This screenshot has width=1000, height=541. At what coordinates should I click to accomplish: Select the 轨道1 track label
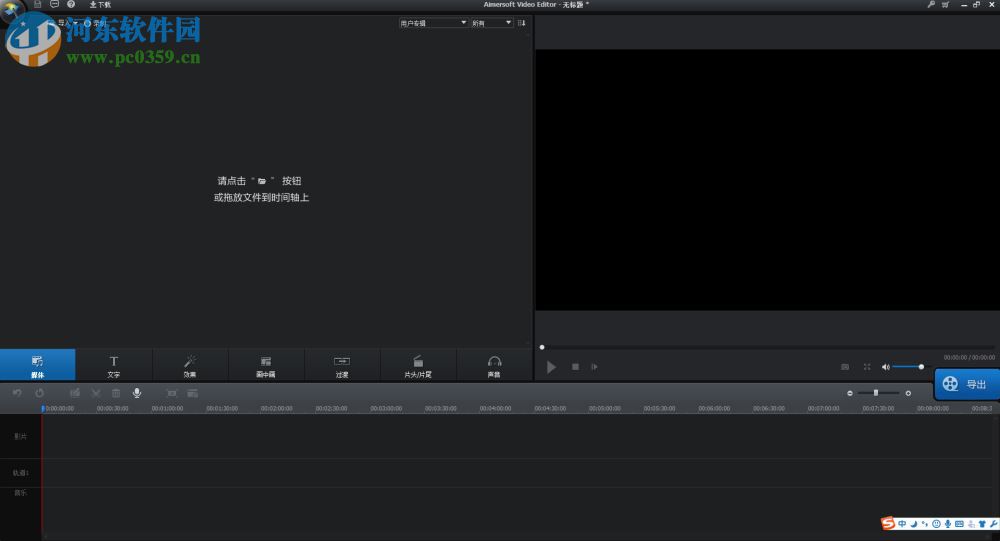pyautogui.click(x=20, y=473)
